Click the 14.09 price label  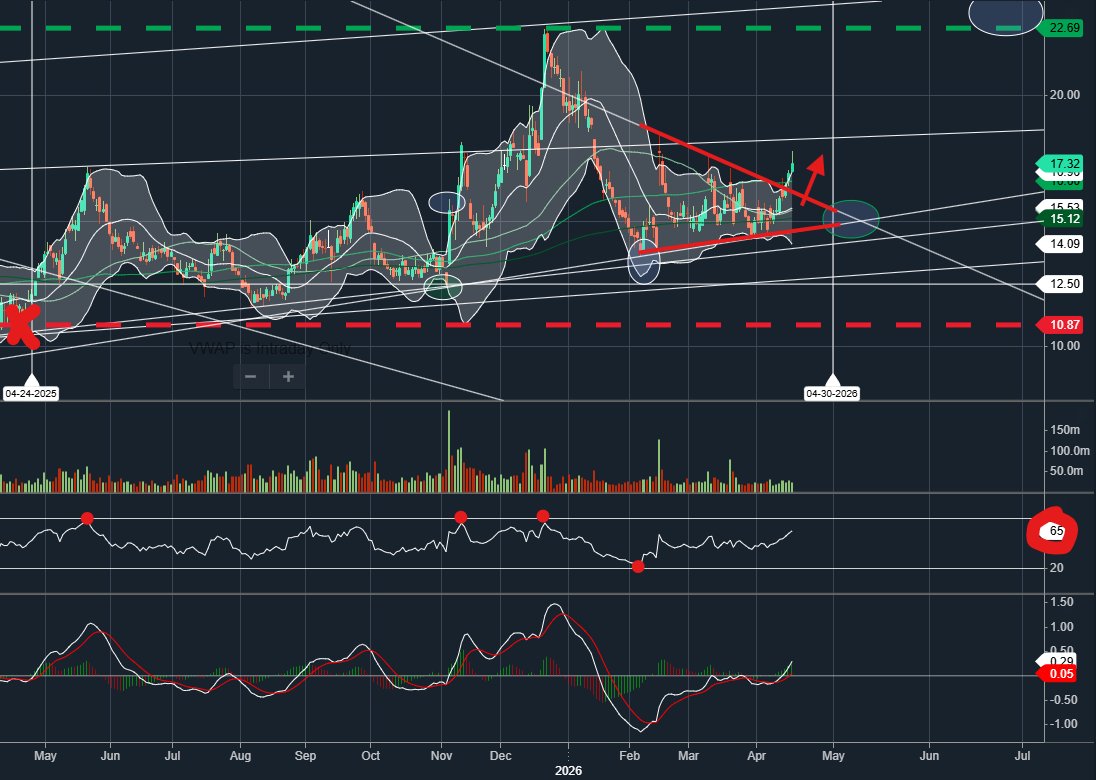click(1063, 244)
